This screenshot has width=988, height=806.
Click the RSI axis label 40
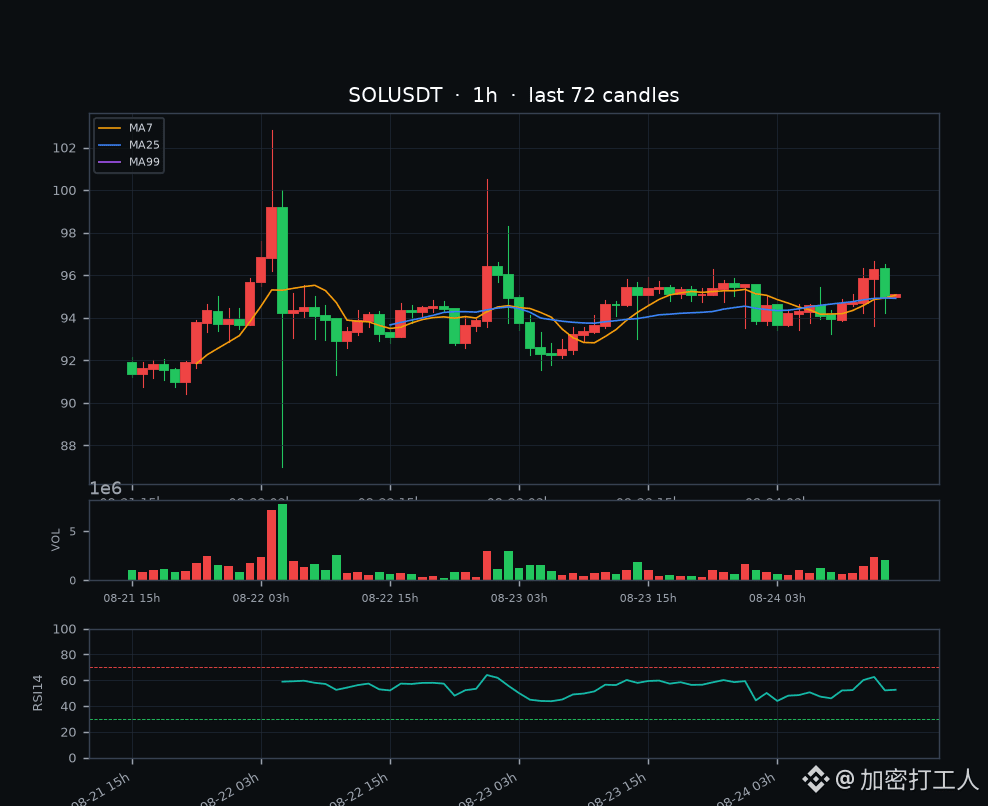point(68,706)
